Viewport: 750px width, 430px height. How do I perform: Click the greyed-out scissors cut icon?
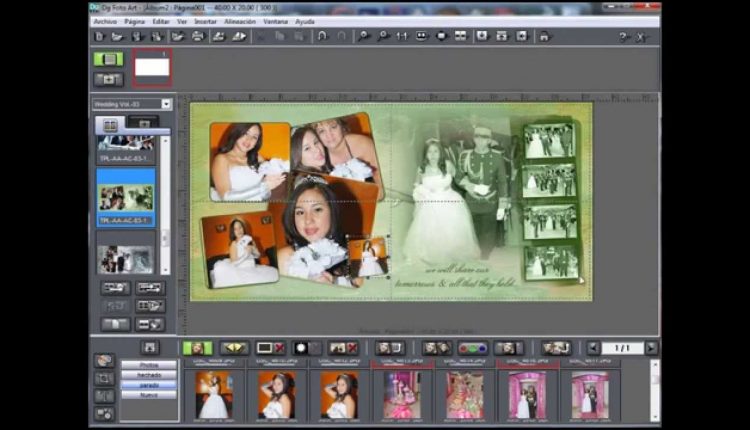[x=261, y=36]
